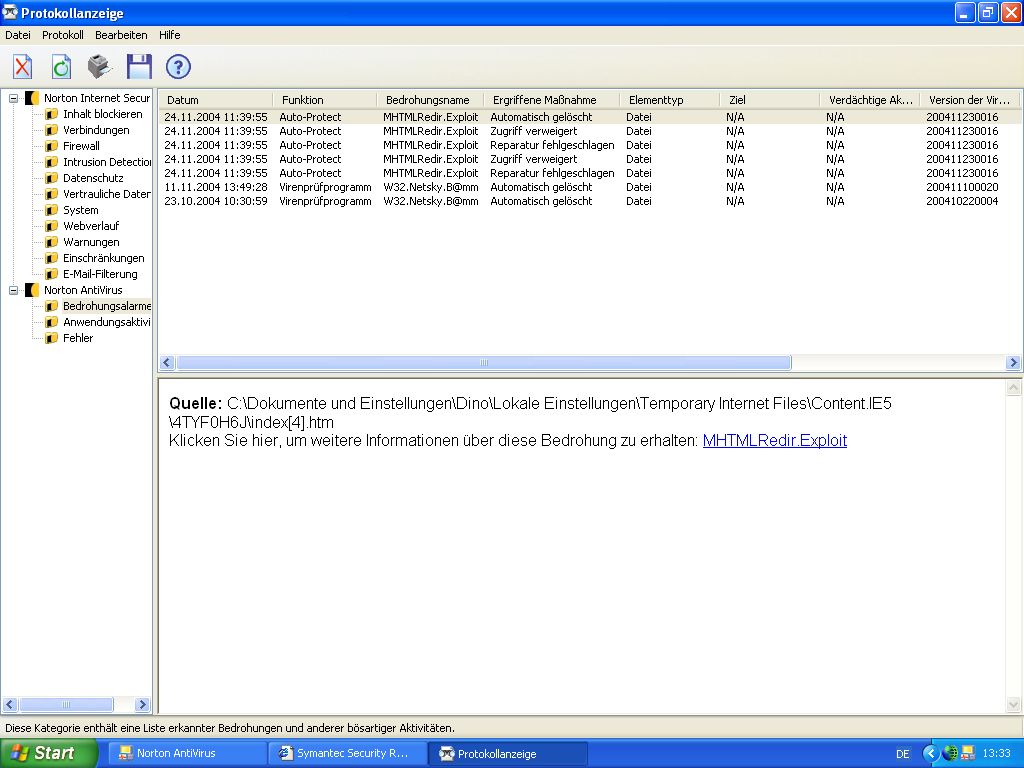Screen dimensions: 1024x768
Task: Select the Webverlauf log category
Action: pos(91,226)
